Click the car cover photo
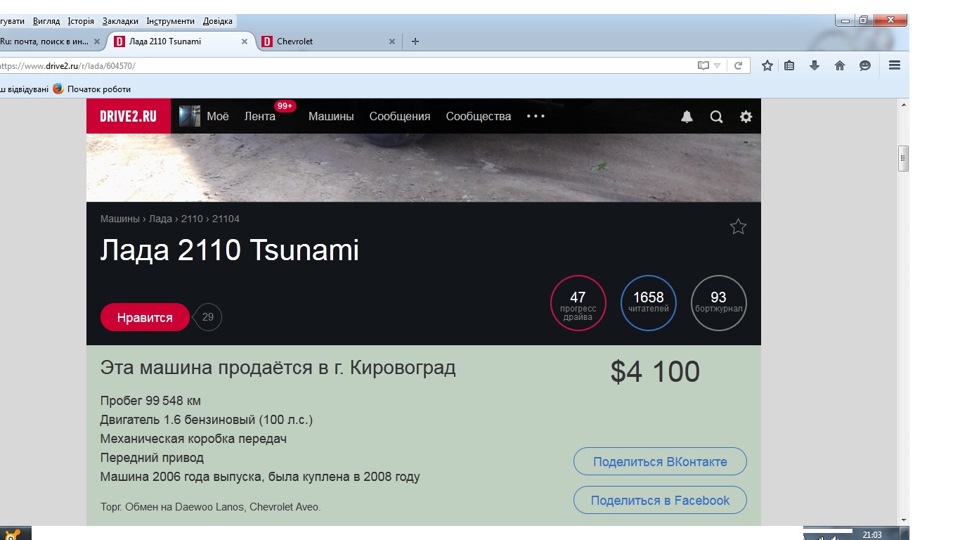 [424, 168]
